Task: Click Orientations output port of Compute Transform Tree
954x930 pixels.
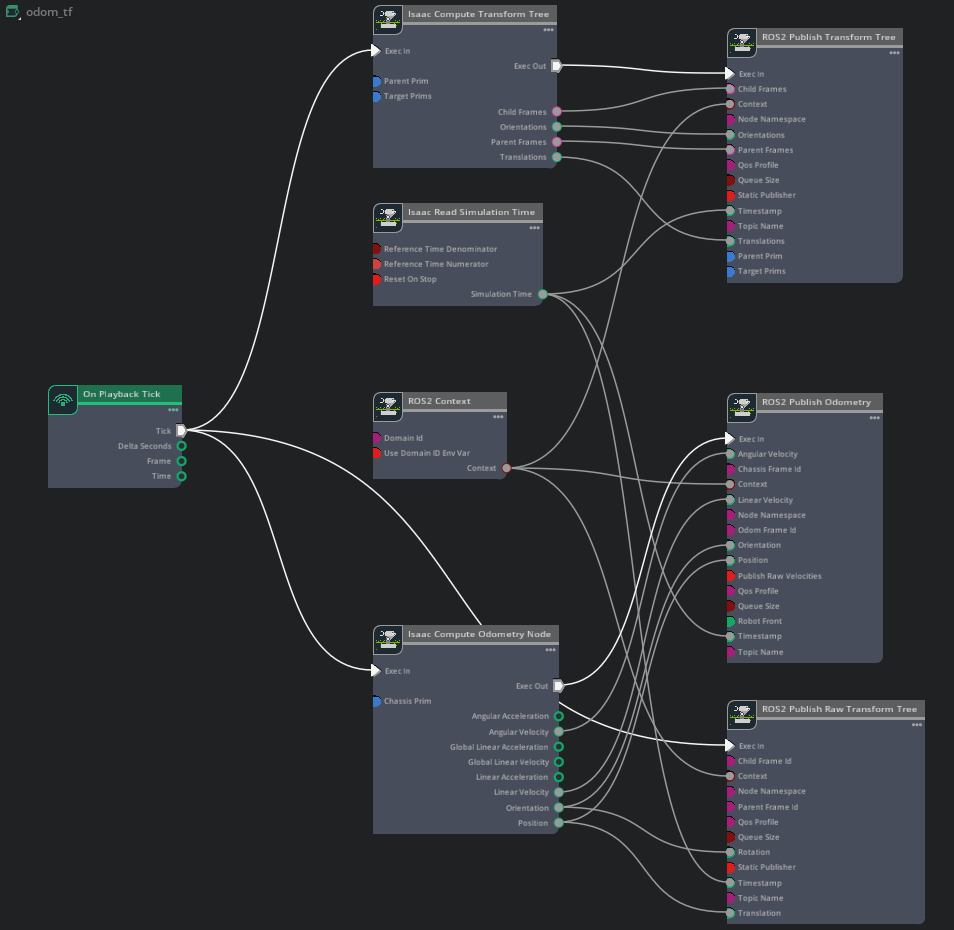Action: point(557,127)
